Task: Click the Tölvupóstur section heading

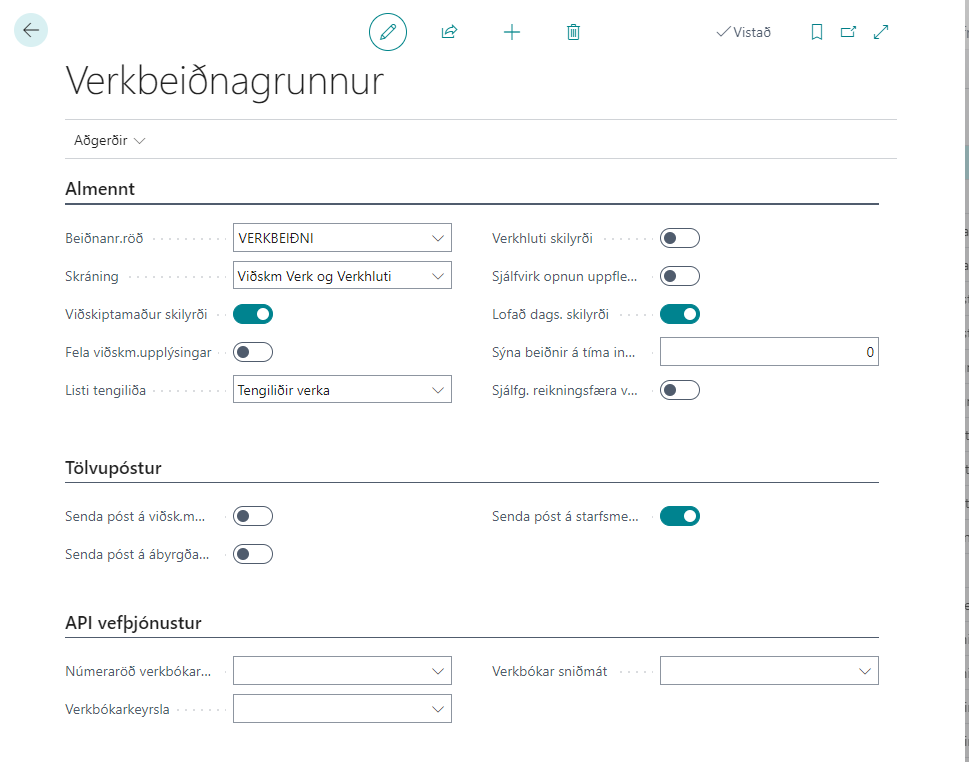Action: (113, 468)
